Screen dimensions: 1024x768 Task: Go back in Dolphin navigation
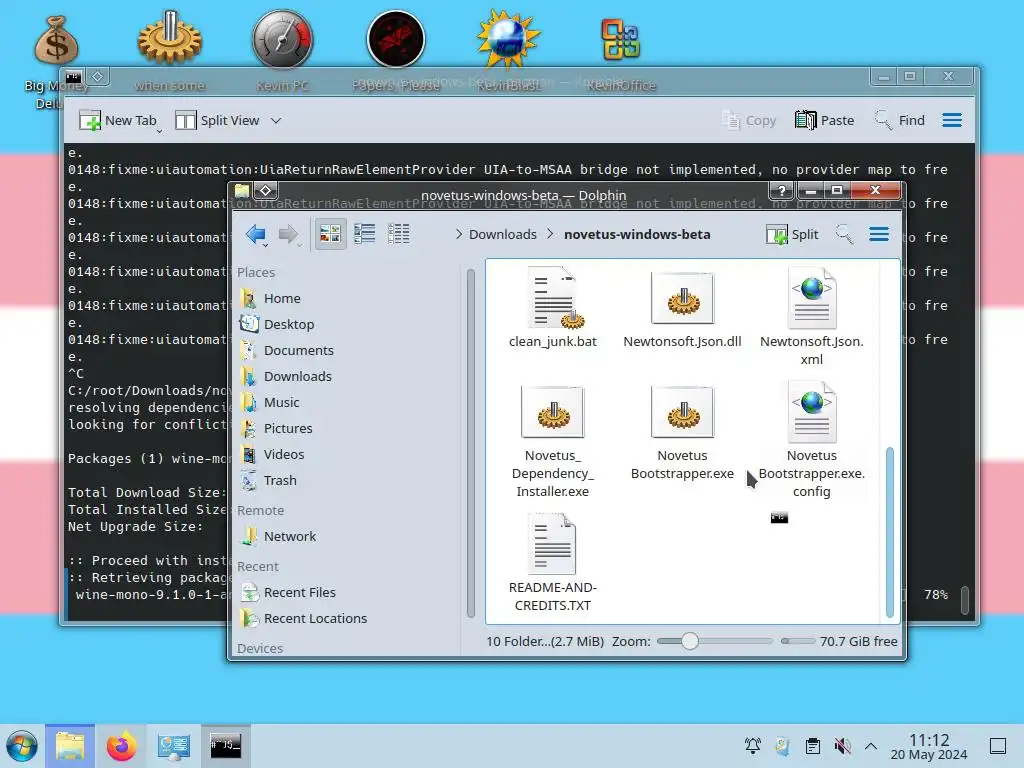tap(255, 234)
